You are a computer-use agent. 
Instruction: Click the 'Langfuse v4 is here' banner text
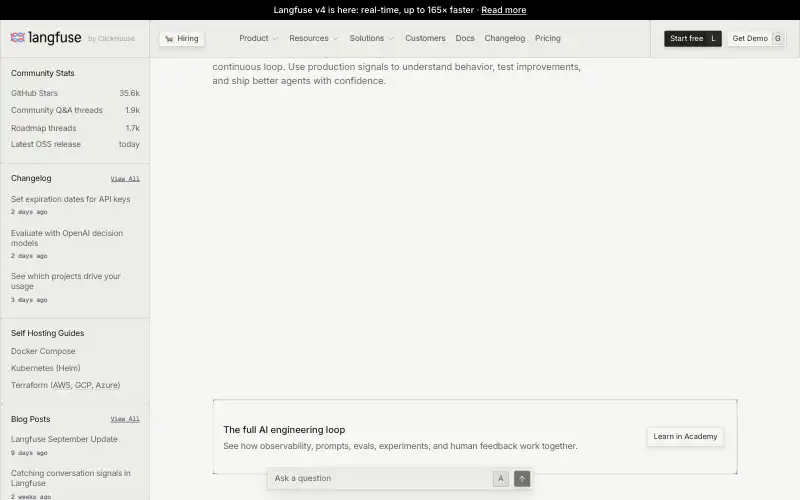point(373,10)
